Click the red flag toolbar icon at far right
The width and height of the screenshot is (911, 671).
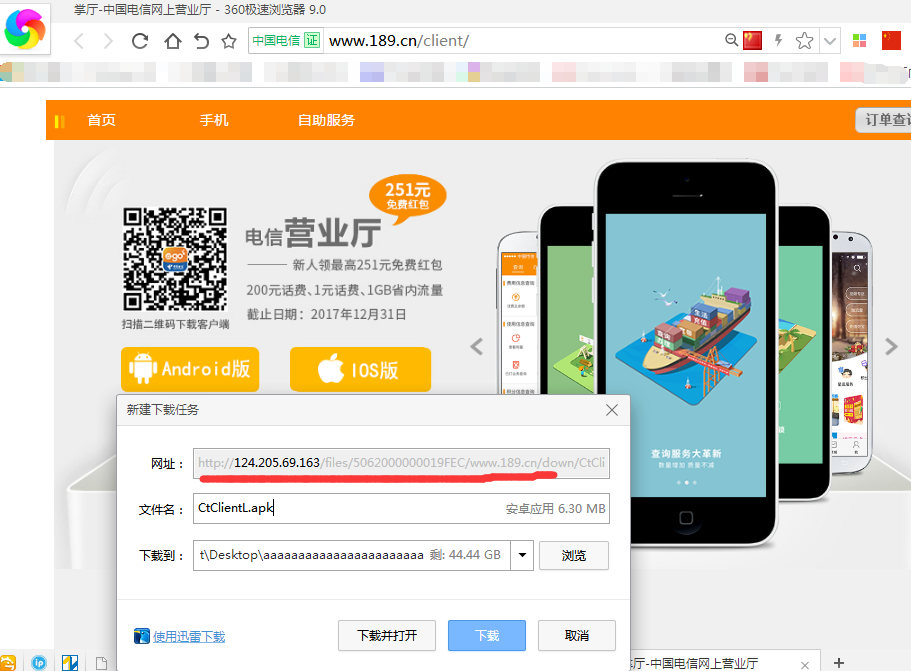pos(891,40)
